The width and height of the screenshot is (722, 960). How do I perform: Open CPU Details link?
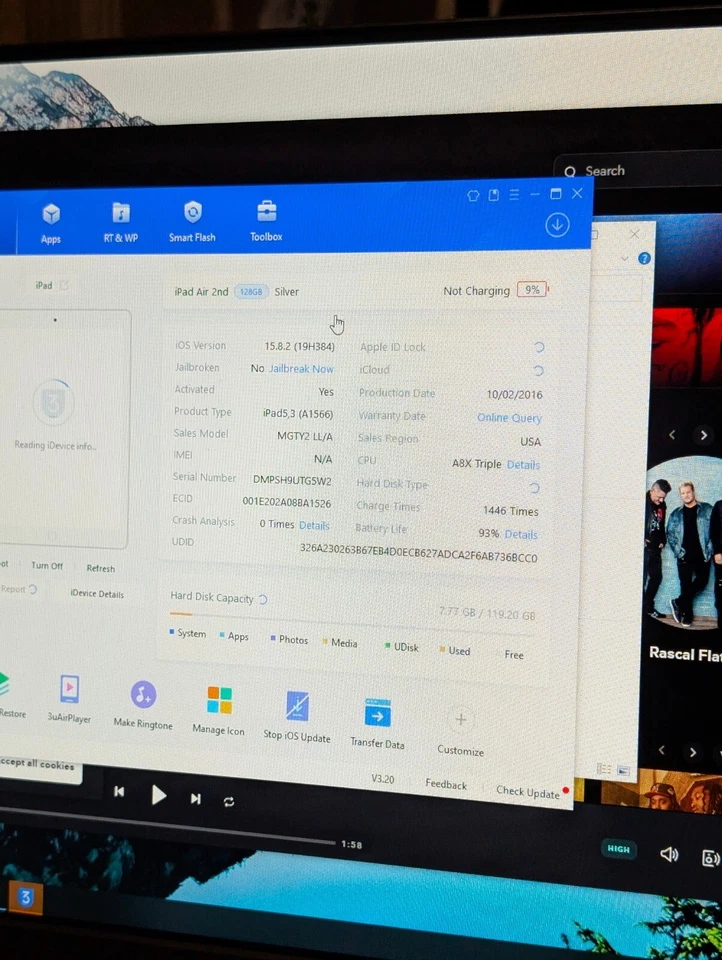[524, 465]
